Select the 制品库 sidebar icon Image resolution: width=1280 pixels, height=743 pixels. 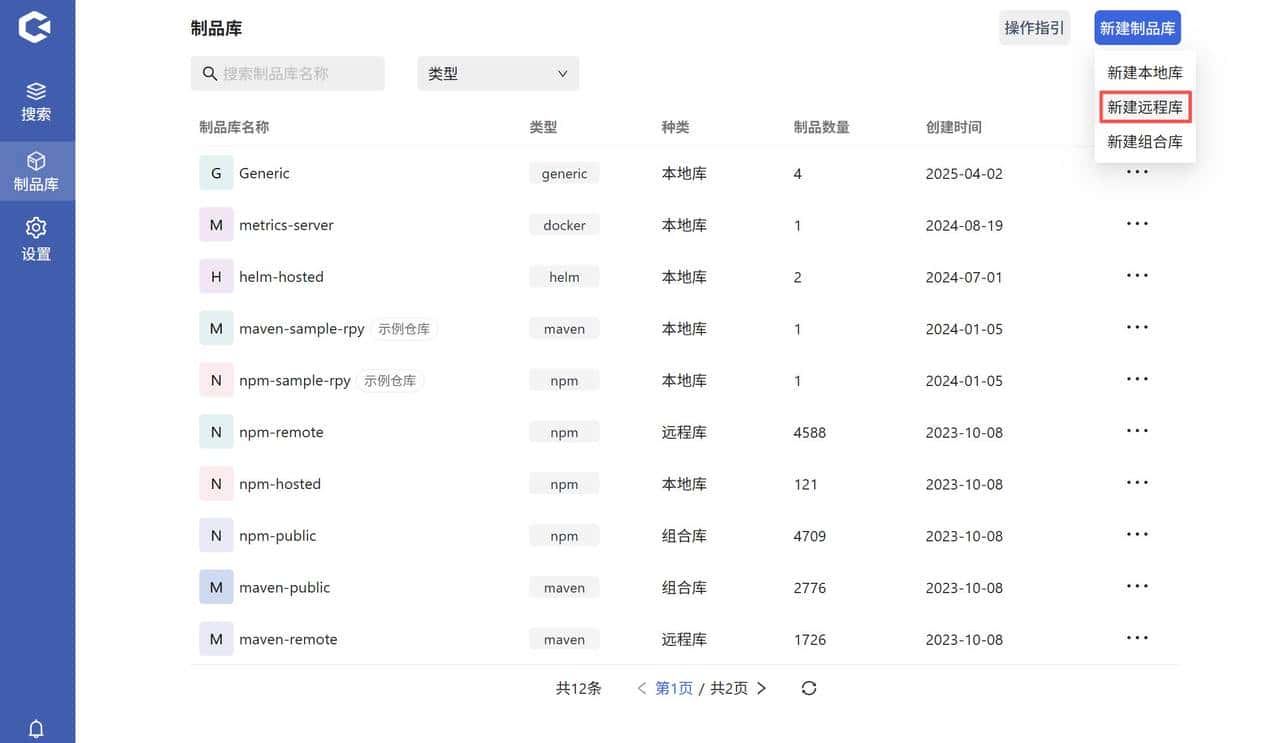coord(37,170)
